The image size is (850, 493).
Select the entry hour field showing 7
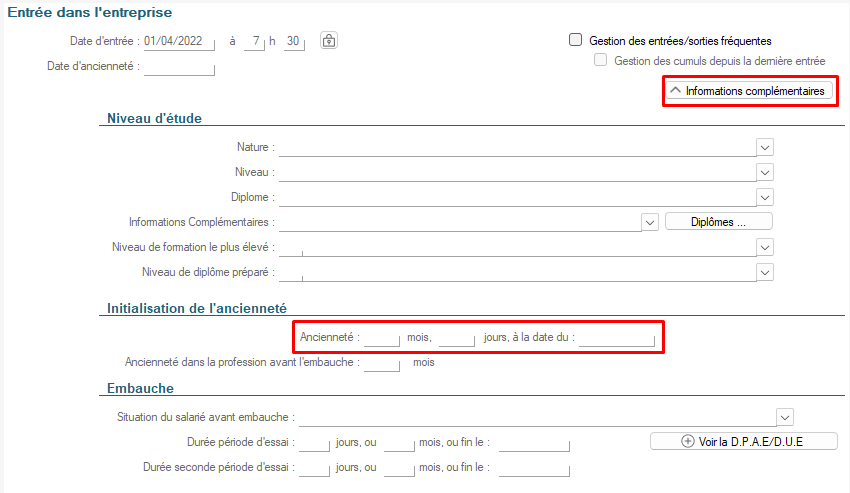[256, 41]
